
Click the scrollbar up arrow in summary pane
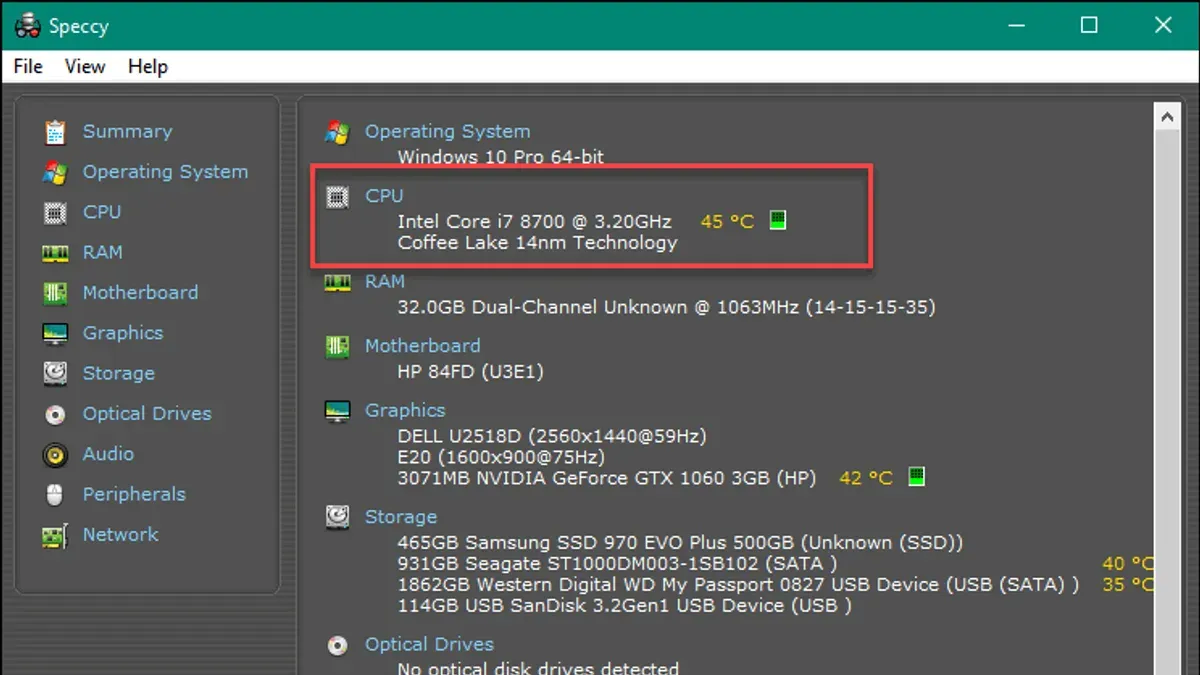tap(1167, 116)
